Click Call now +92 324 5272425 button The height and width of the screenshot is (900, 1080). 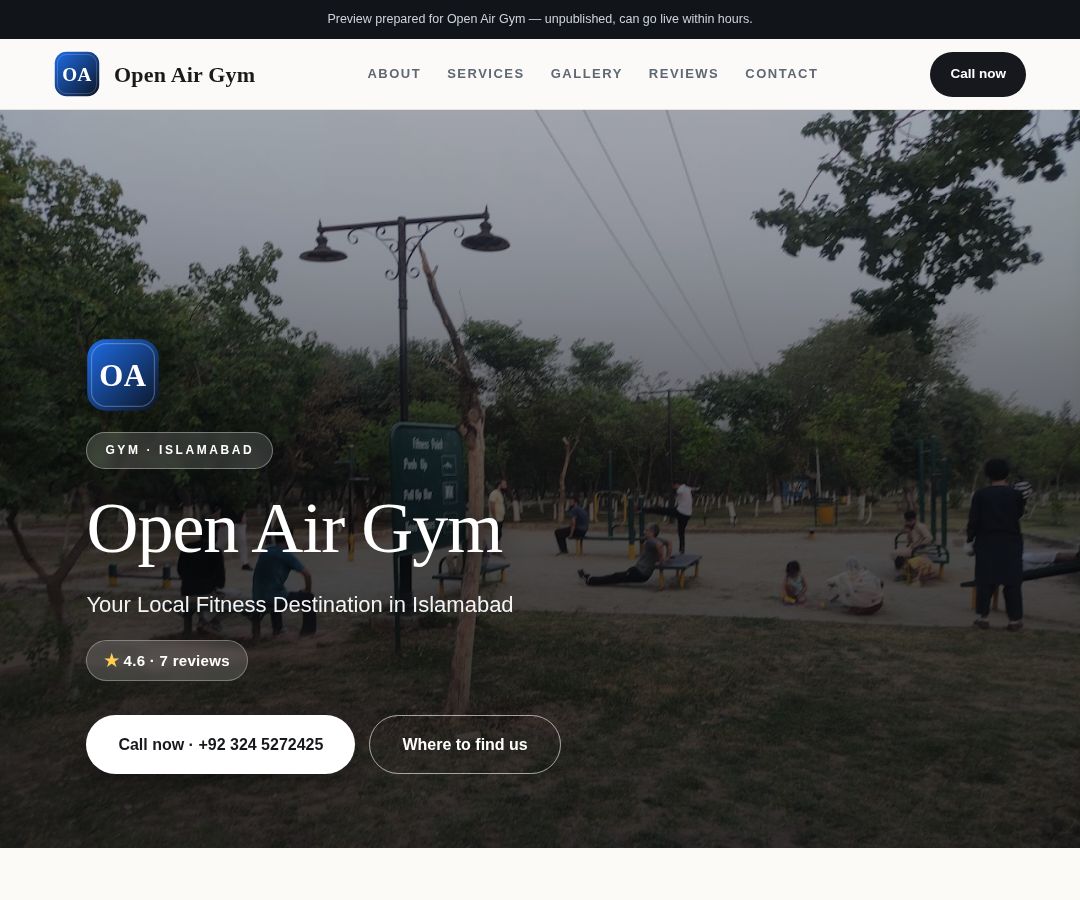[220, 744]
